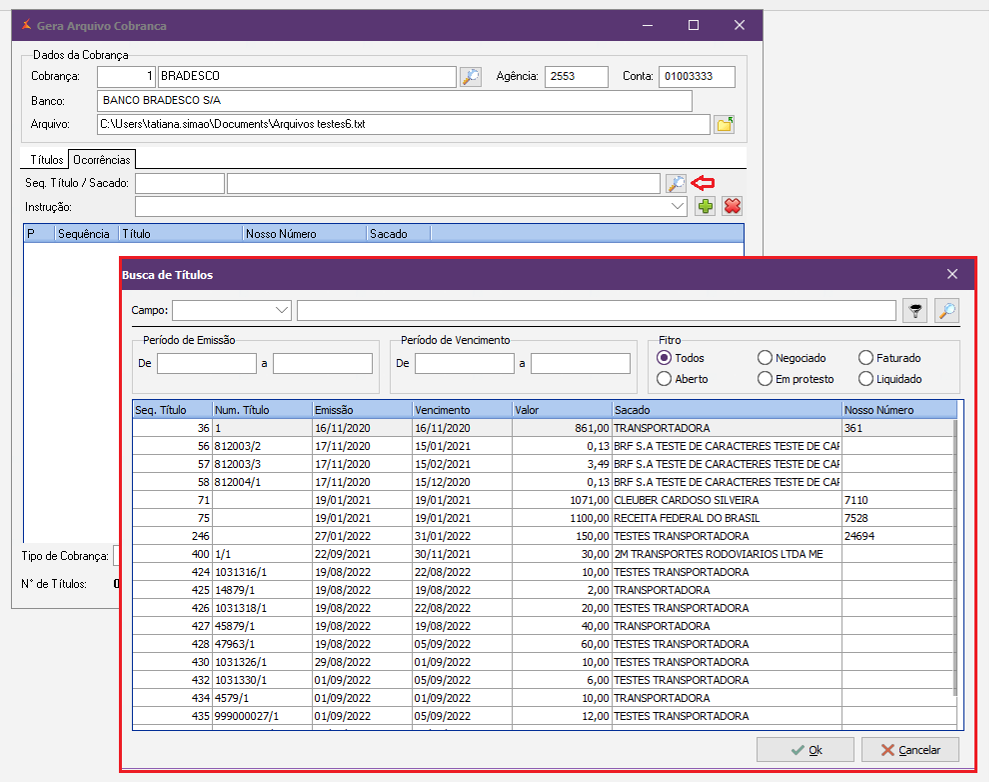The width and height of the screenshot is (989, 782).
Task: Open the Instrução dropdown
Action: 678,206
